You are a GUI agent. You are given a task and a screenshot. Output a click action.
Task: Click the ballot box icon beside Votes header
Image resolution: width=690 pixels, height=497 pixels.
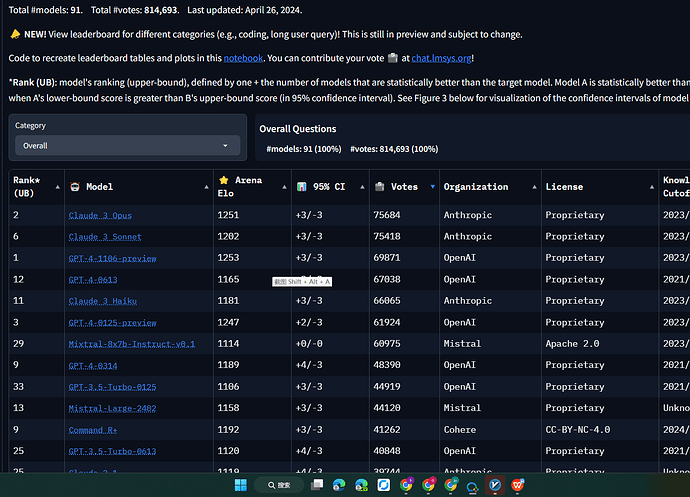coord(379,187)
